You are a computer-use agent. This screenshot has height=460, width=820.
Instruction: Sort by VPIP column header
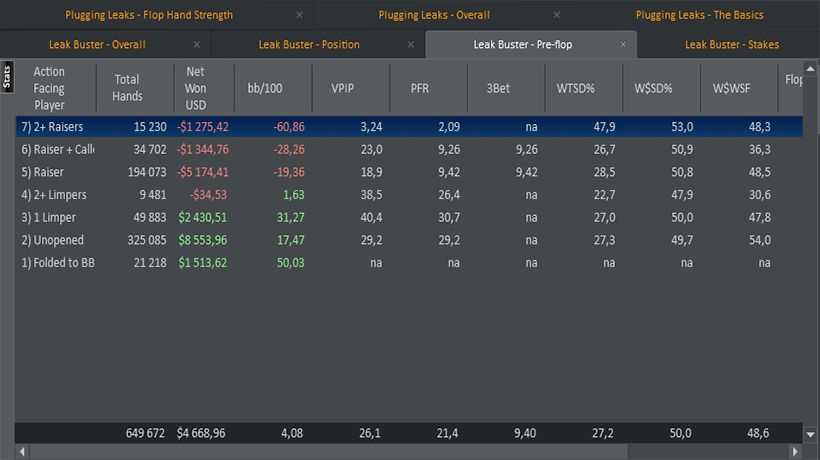(350, 88)
